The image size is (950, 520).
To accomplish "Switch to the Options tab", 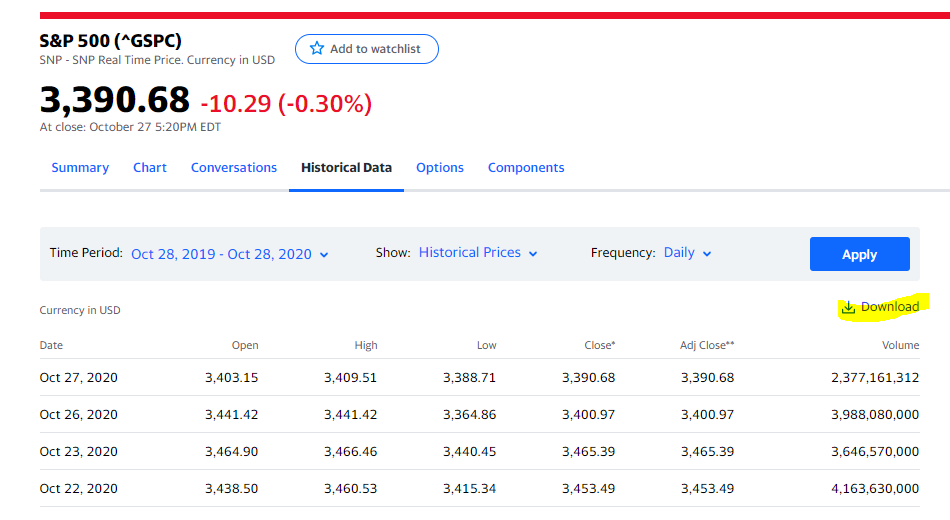I will (440, 168).
